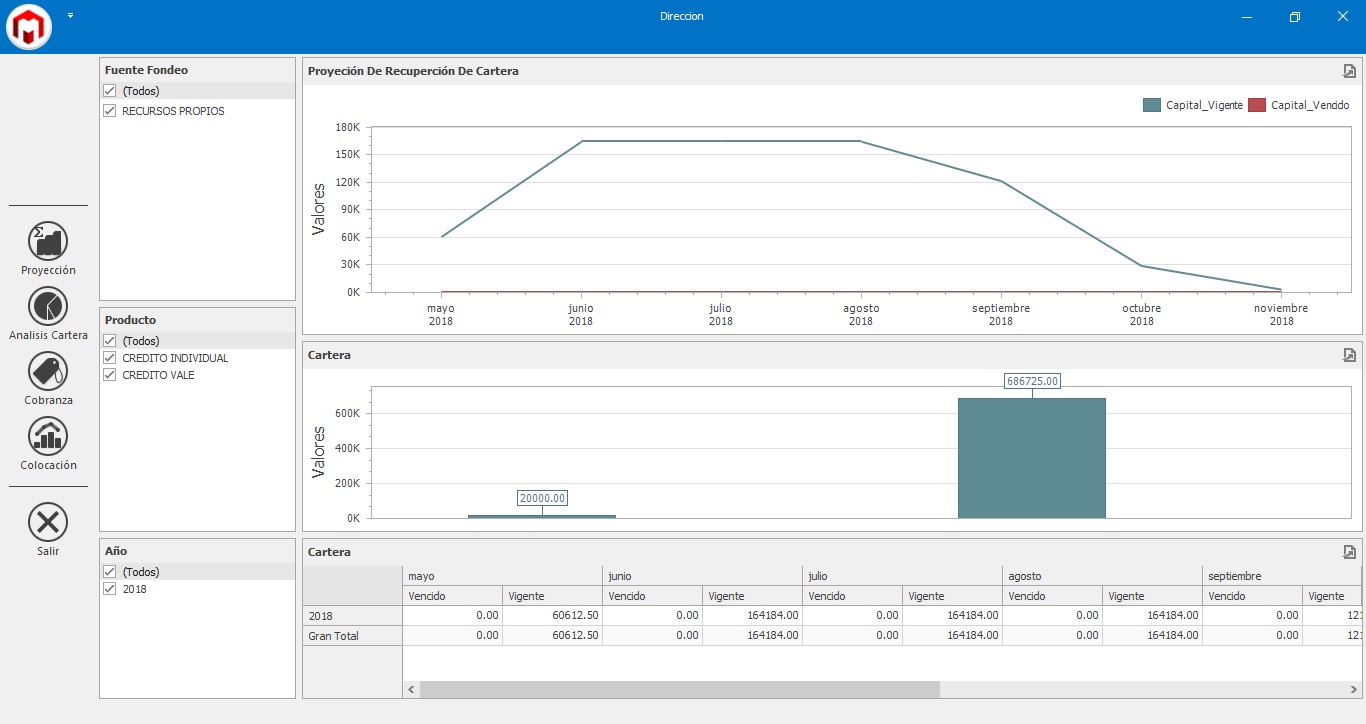
Task: Export the Proyección De Recuperción chart
Action: coord(1349,71)
